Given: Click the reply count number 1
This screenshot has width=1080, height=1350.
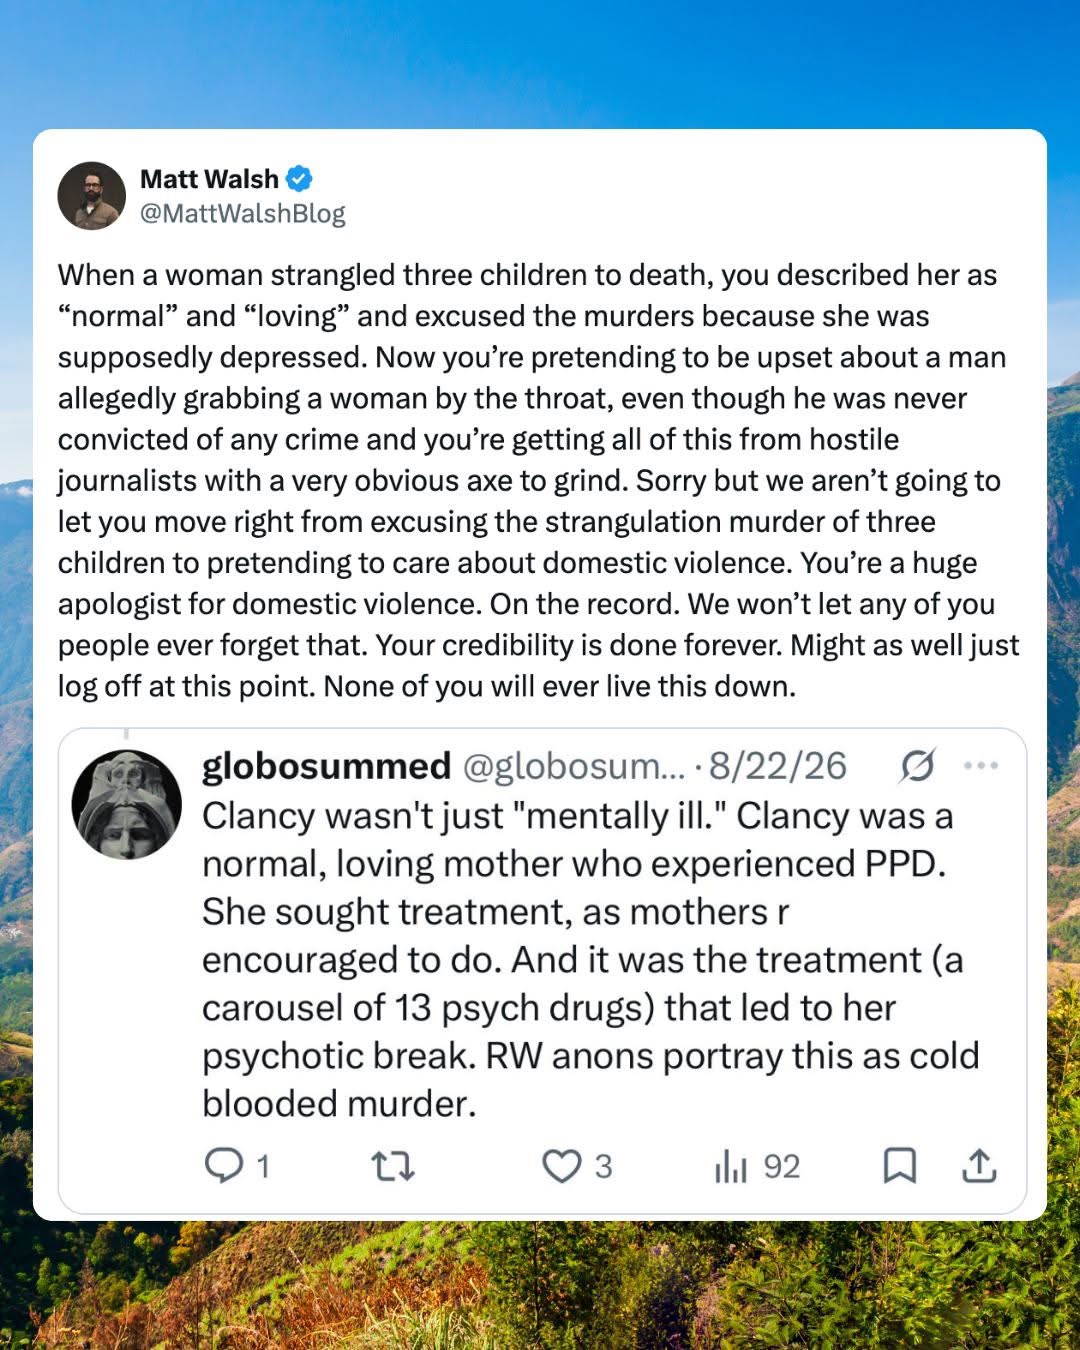Looking at the screenshot, I should pyautogui.click(x=263, y=1167).
